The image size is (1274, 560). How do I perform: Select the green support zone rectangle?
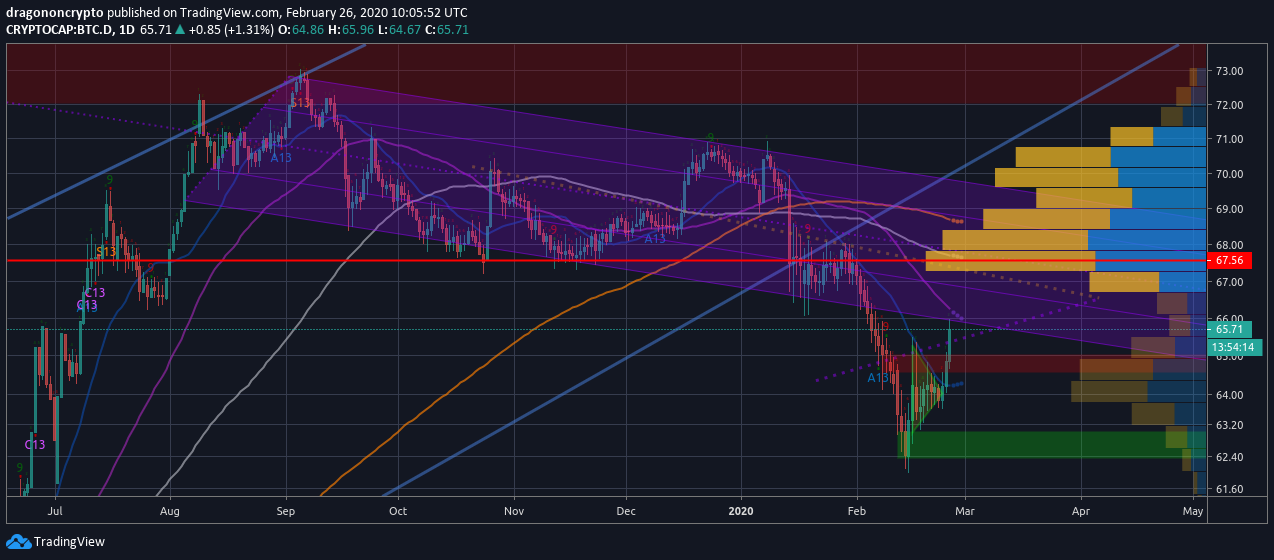1052,444
